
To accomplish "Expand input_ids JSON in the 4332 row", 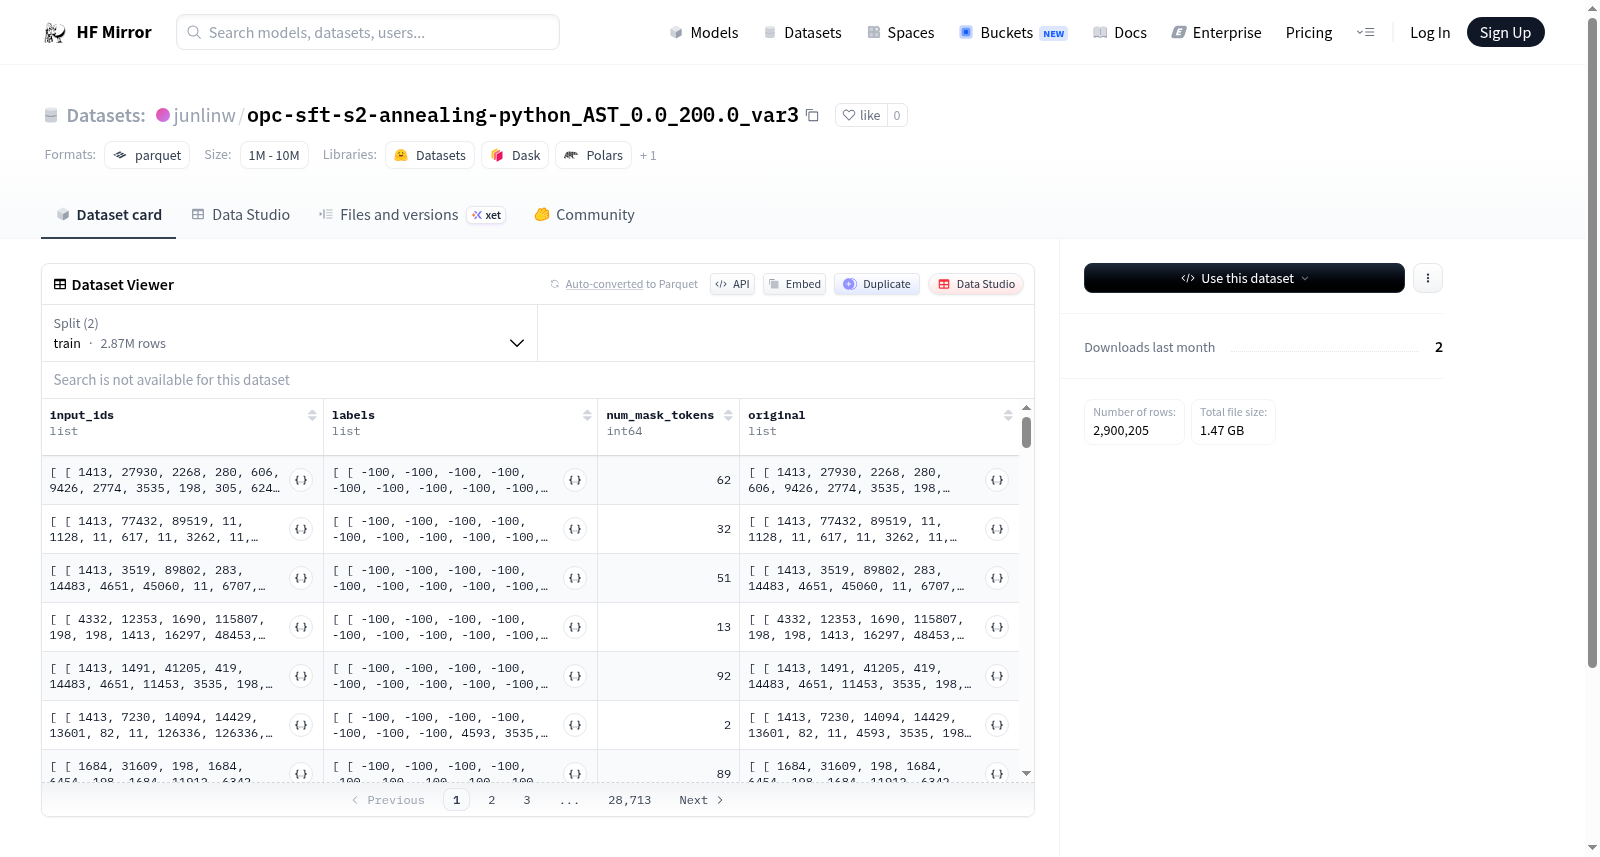I will (301, 627).
